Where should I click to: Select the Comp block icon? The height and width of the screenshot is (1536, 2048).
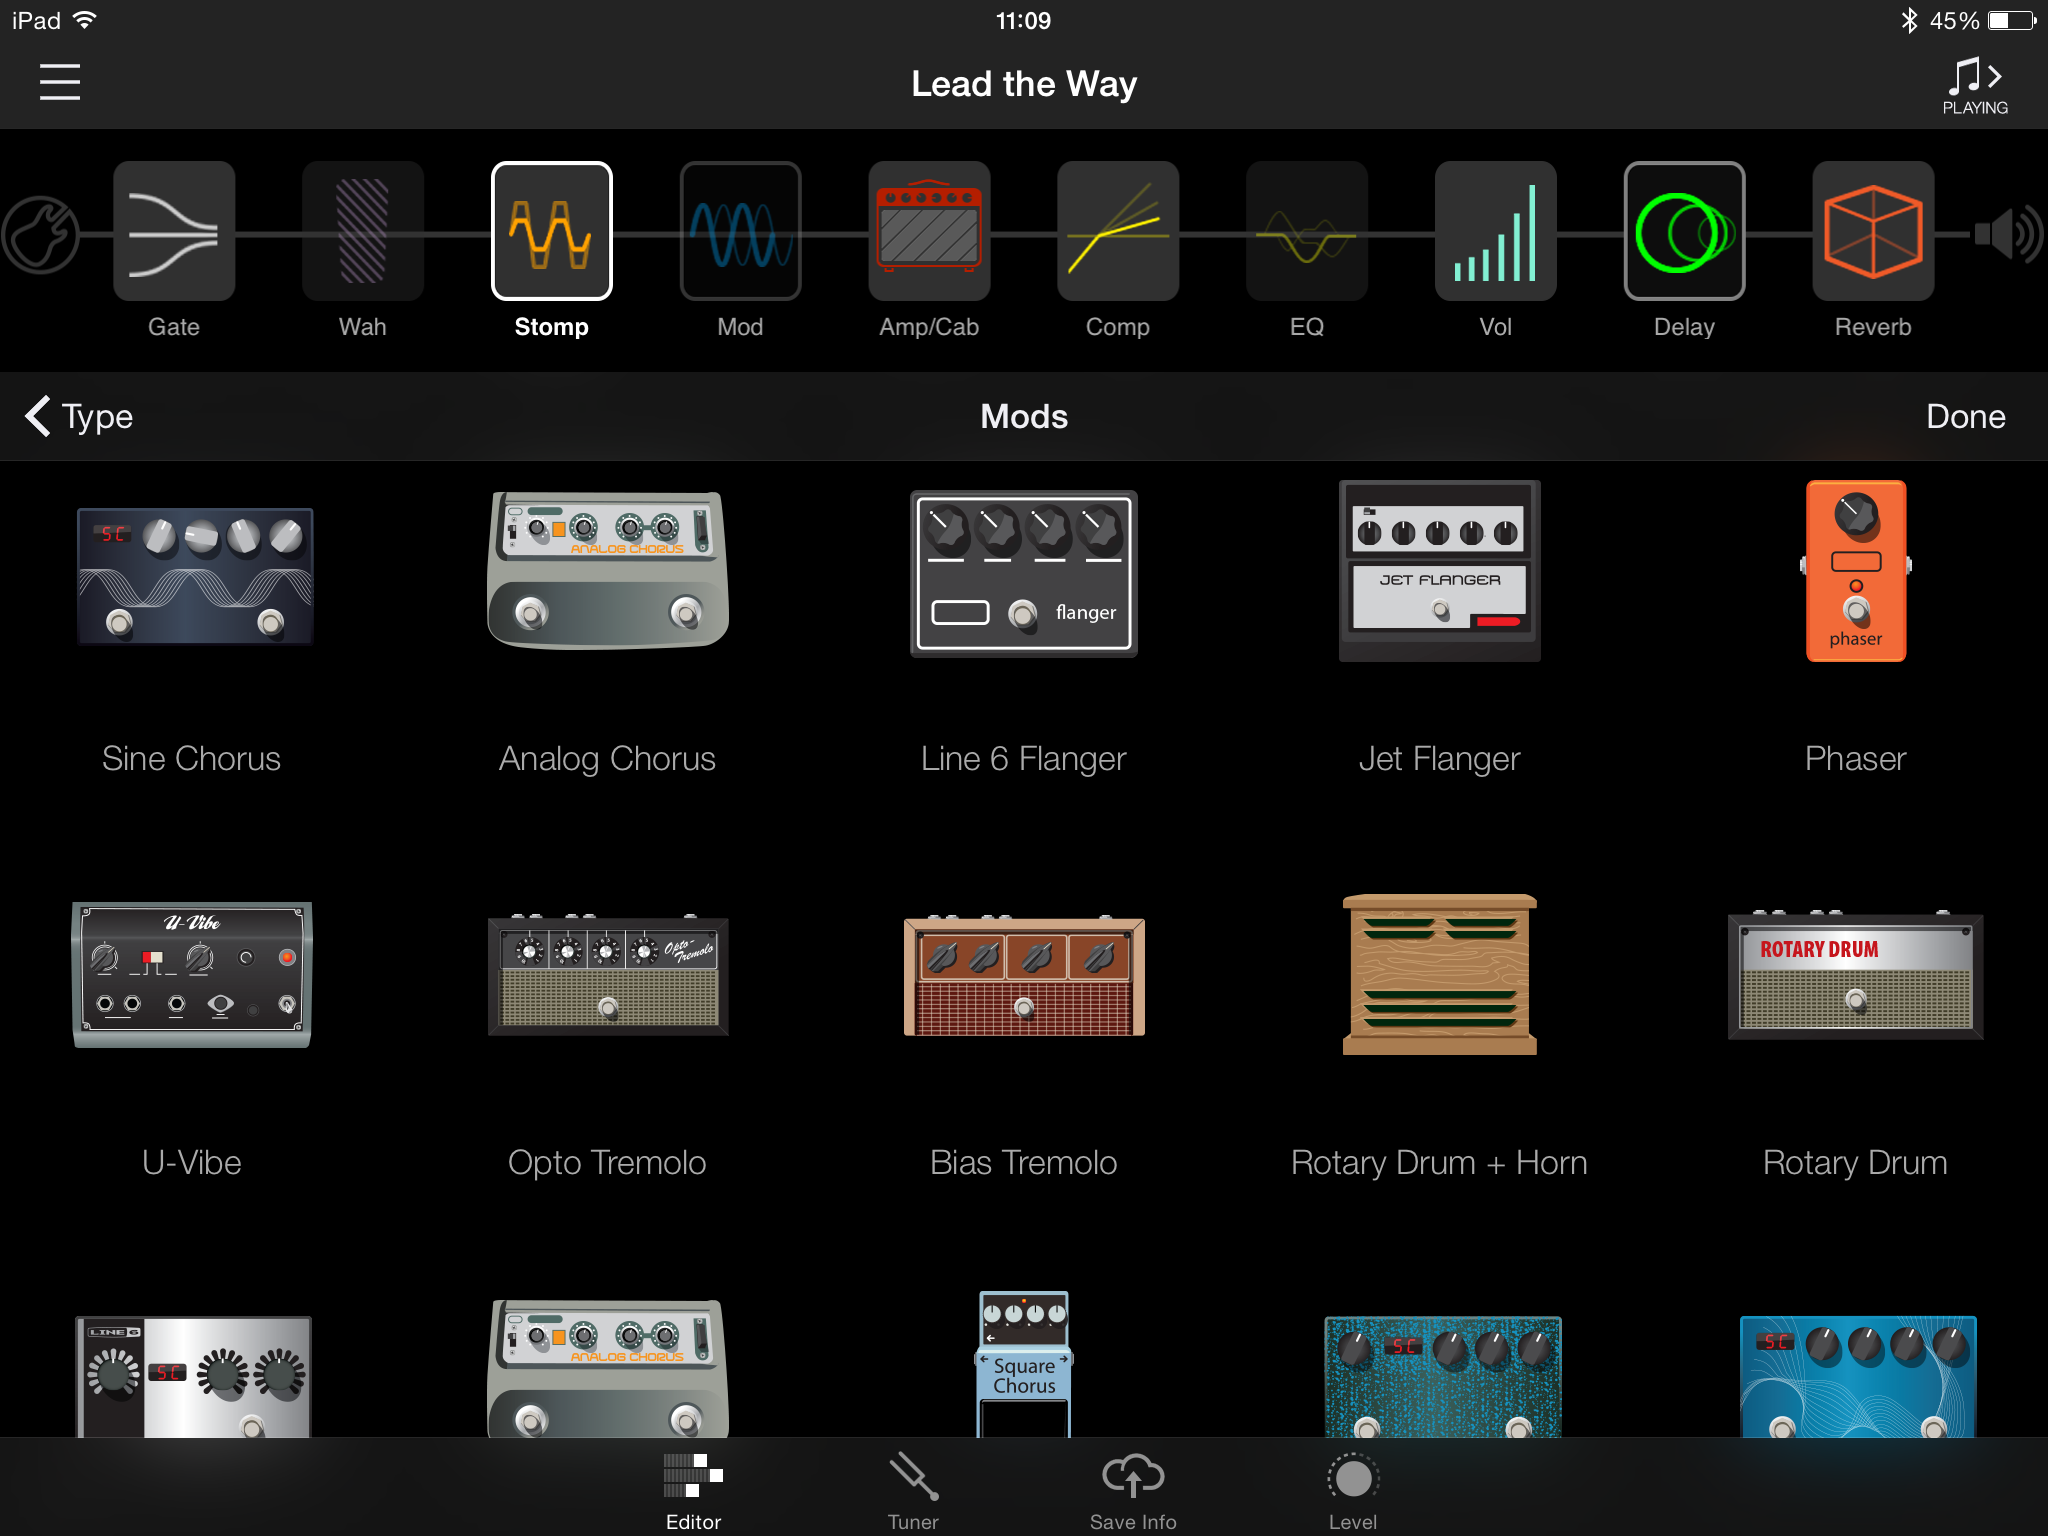[1118, 231]
